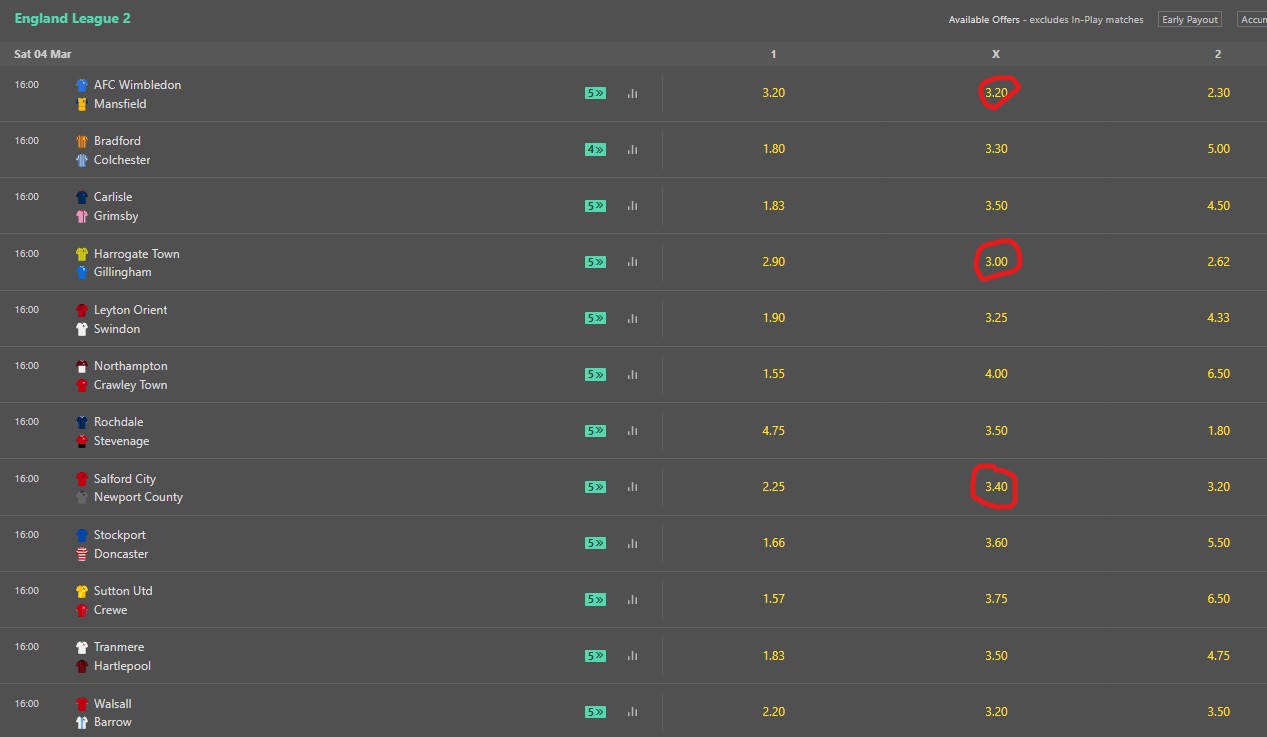View stats icon for Harrogate Town v Gillingham
The width and height of the screenshot is (1267, 737).
coord(632,262)
